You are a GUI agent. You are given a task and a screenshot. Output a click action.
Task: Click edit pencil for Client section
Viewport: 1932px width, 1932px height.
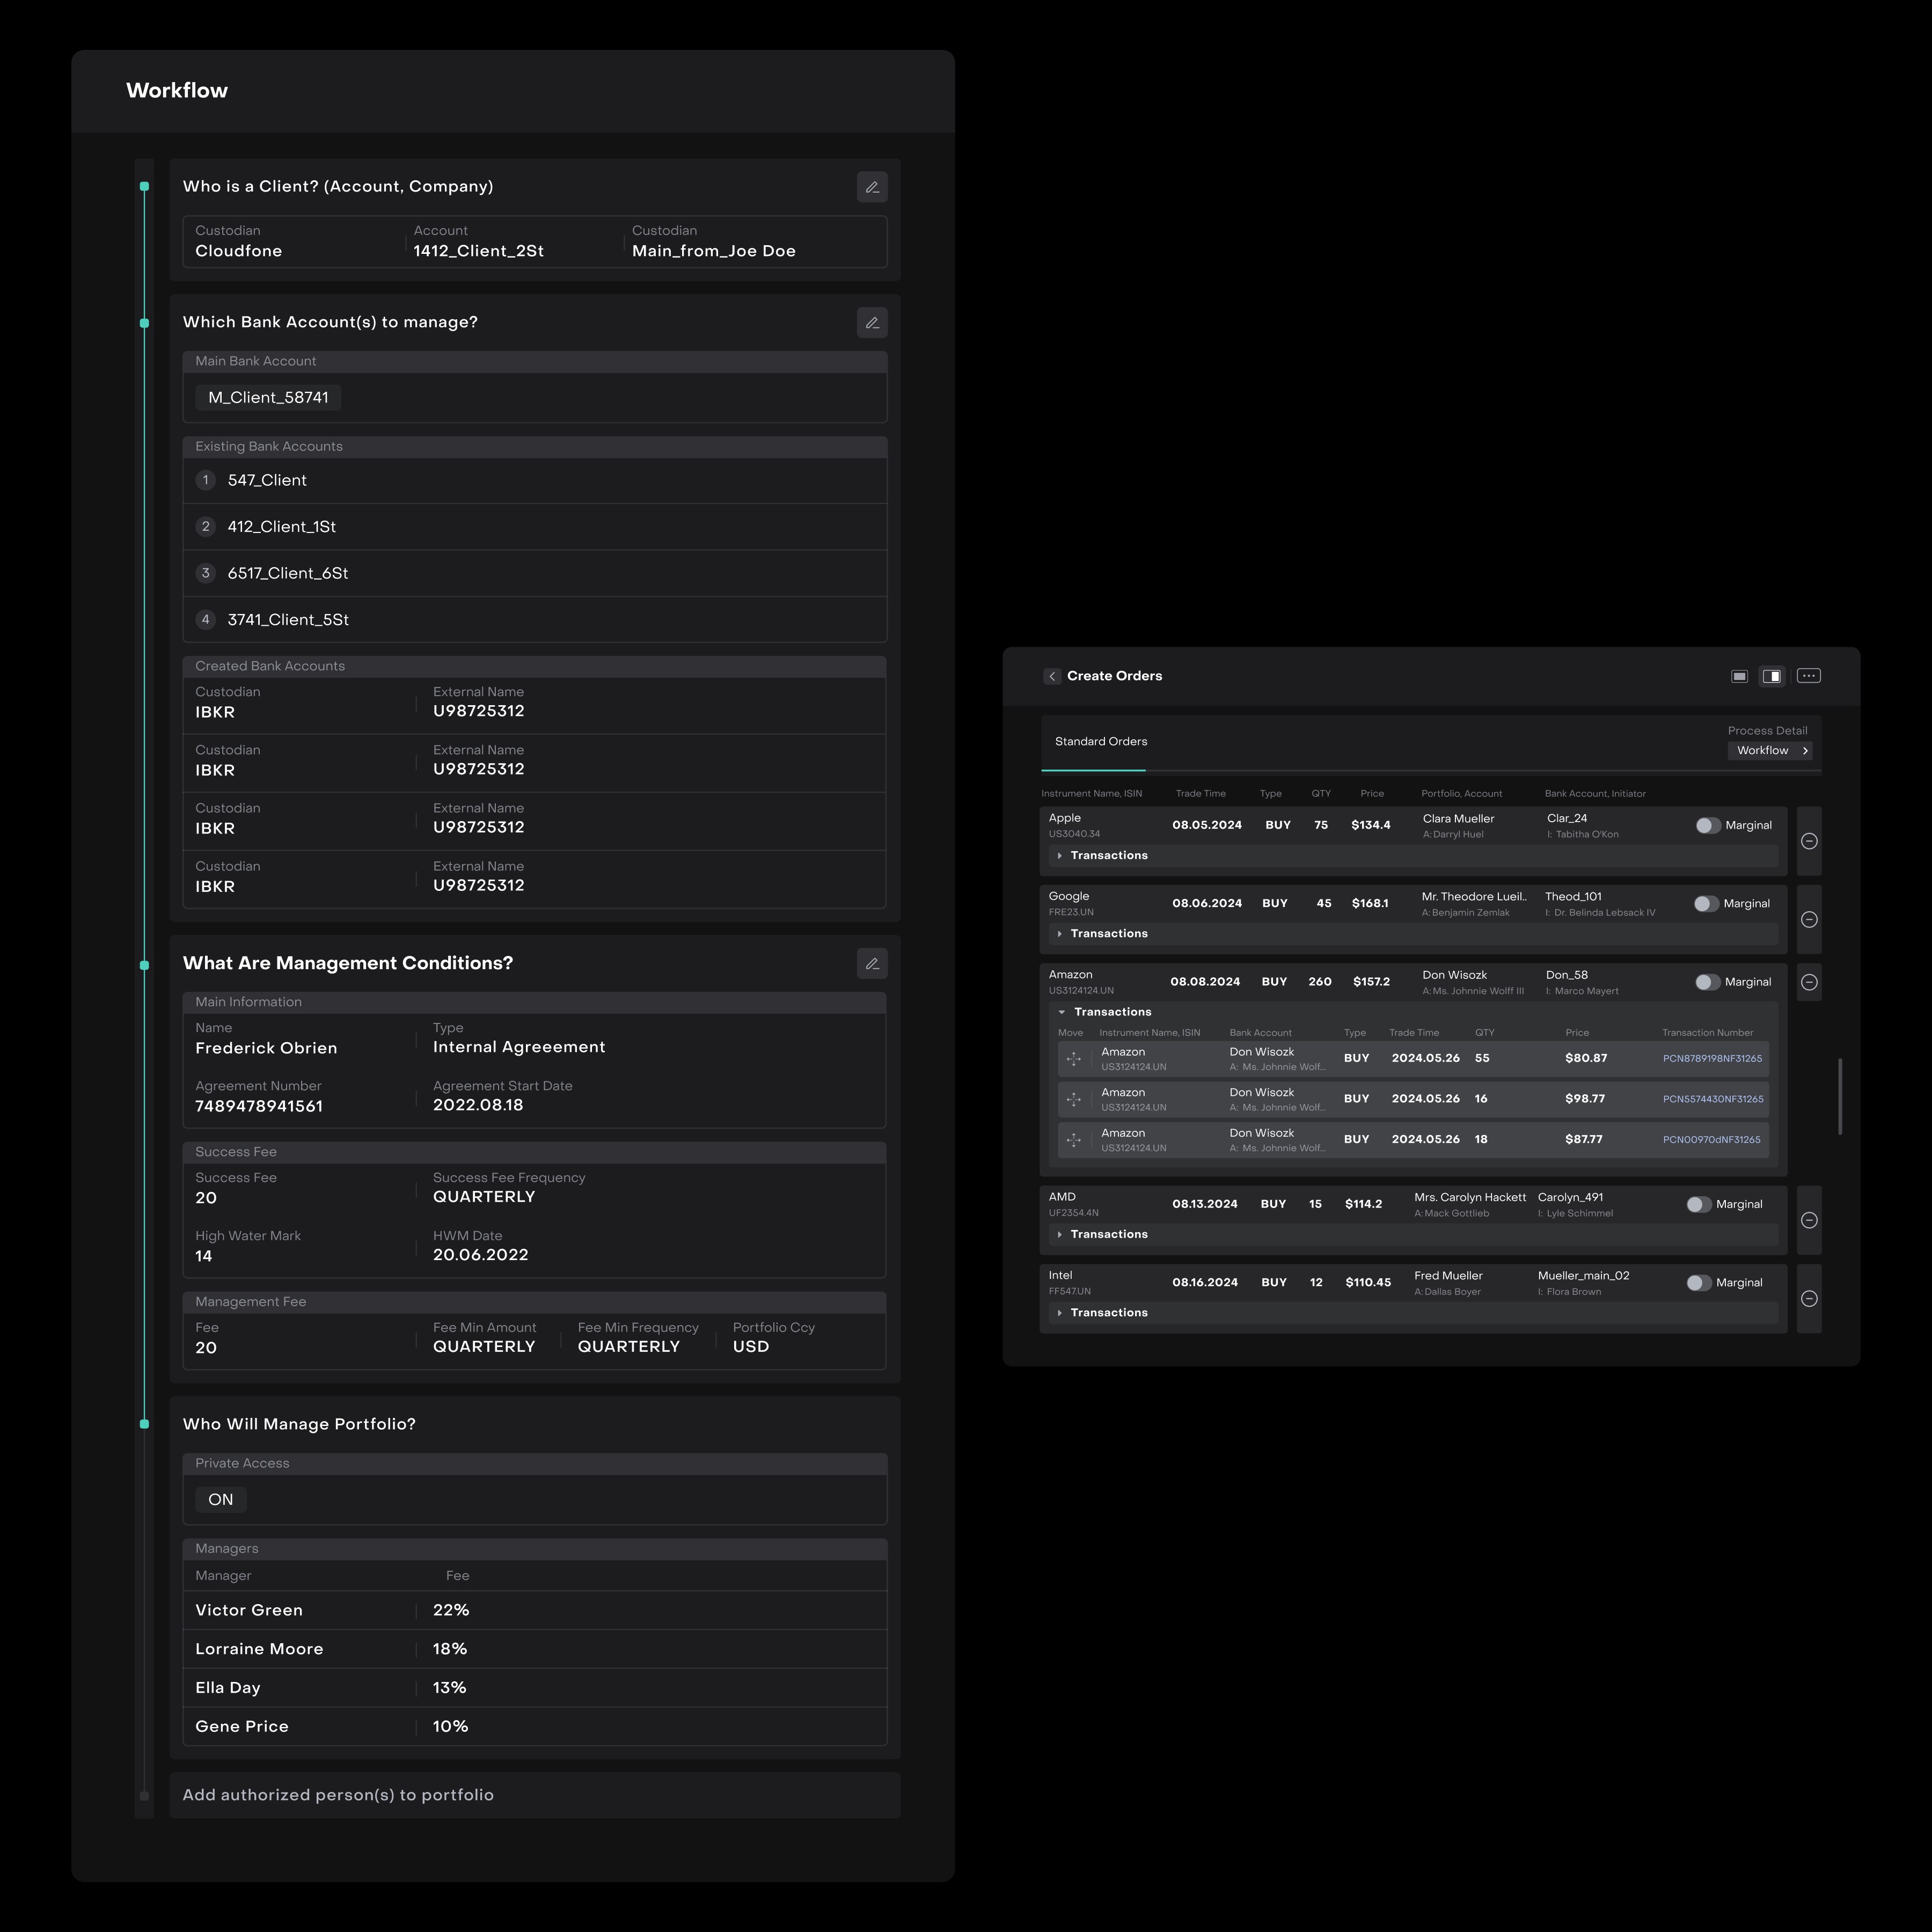point(872,187)
